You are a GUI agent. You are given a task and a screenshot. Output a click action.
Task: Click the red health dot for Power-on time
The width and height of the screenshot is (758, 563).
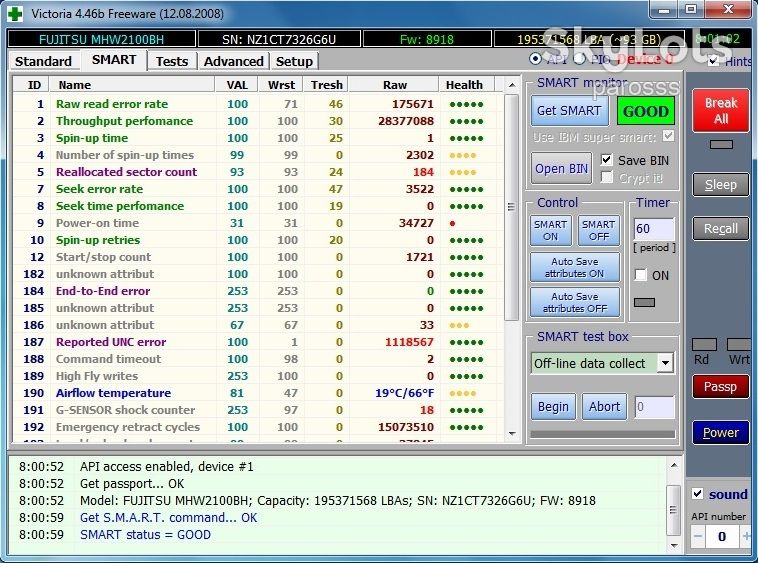tap(452, 223)
